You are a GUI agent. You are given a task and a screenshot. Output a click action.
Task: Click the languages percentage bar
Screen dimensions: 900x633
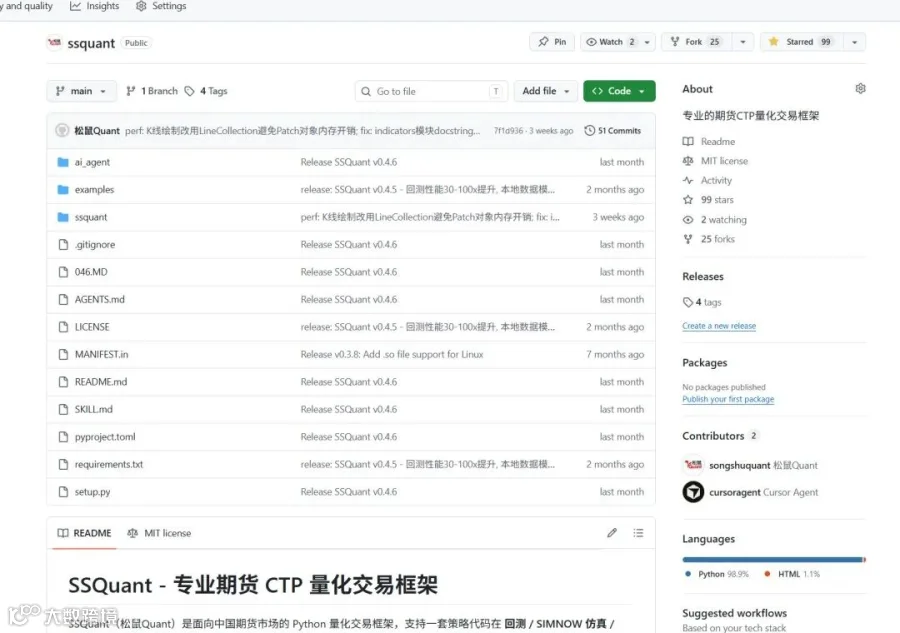coord(774,560)
